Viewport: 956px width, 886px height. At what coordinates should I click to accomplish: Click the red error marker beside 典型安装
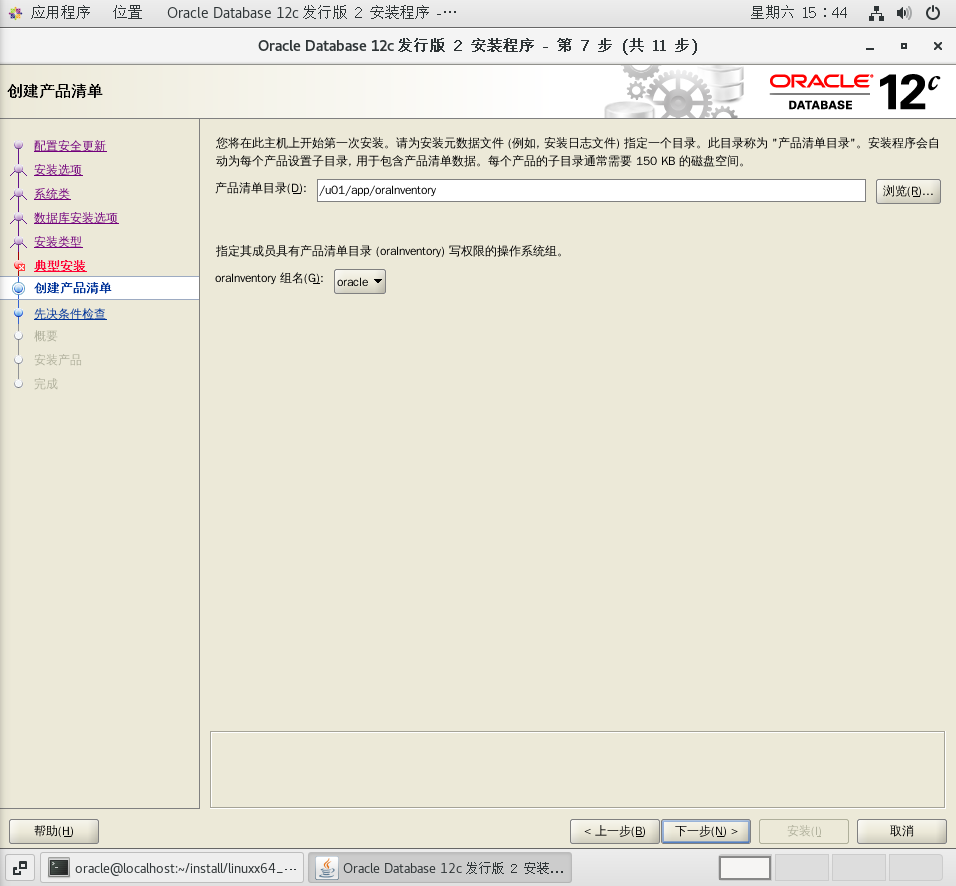[x=20, y=266]
